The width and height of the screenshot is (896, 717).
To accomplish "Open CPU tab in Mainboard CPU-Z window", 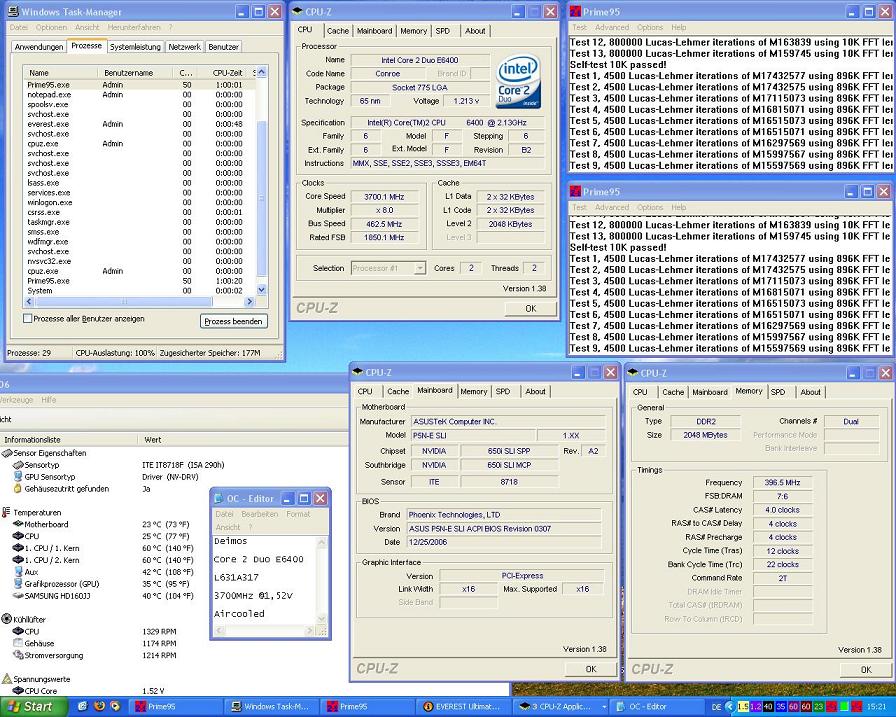I will 365,391.
